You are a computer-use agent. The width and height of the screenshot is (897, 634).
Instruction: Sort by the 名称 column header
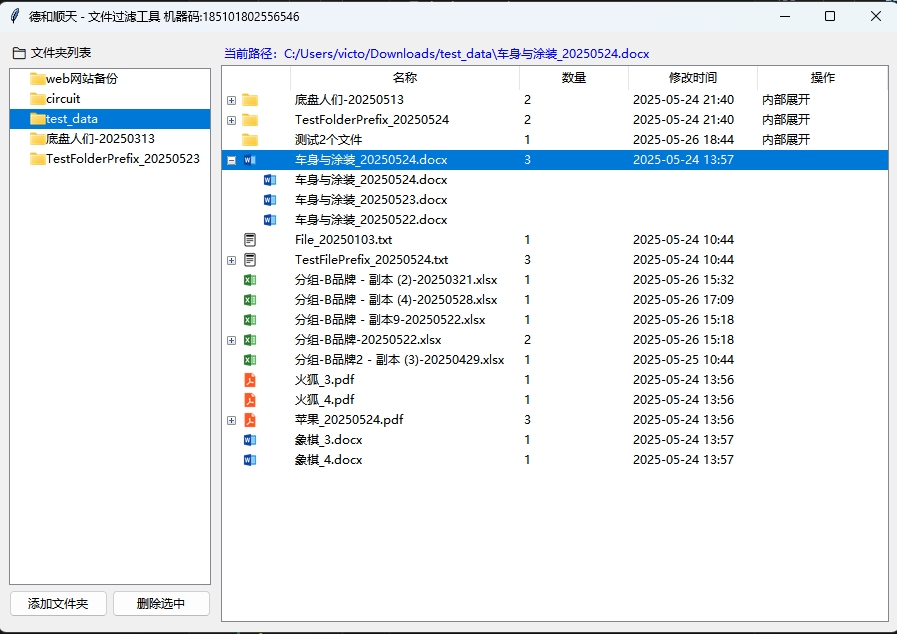click(404, 78)
